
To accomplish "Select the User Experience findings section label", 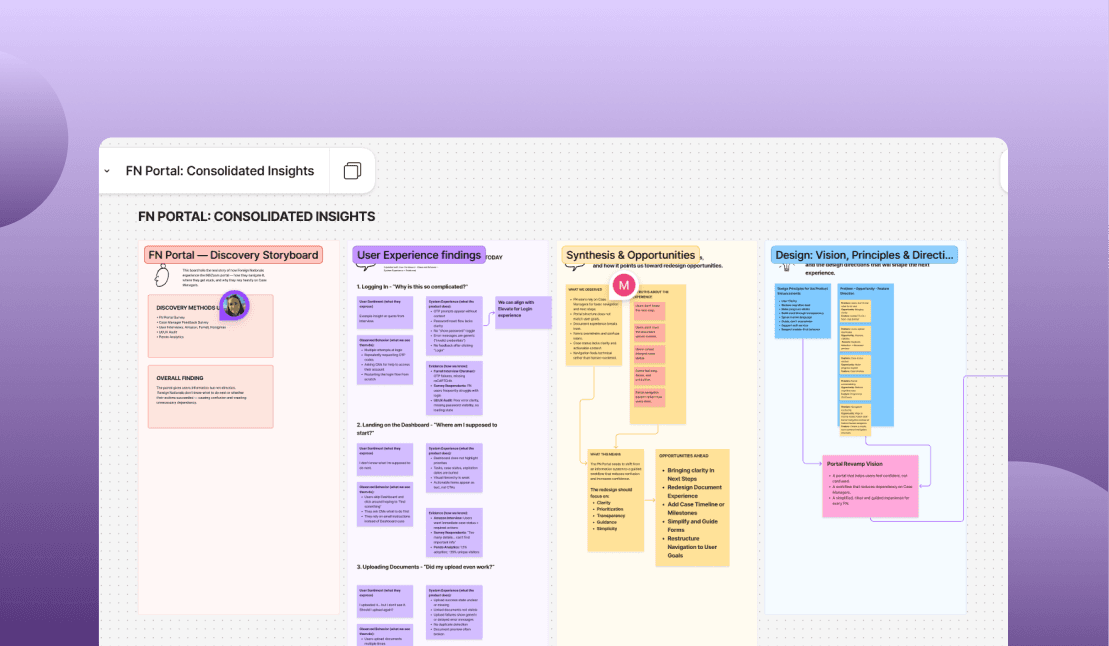I will pyautogui.click(x=419, y=255).
